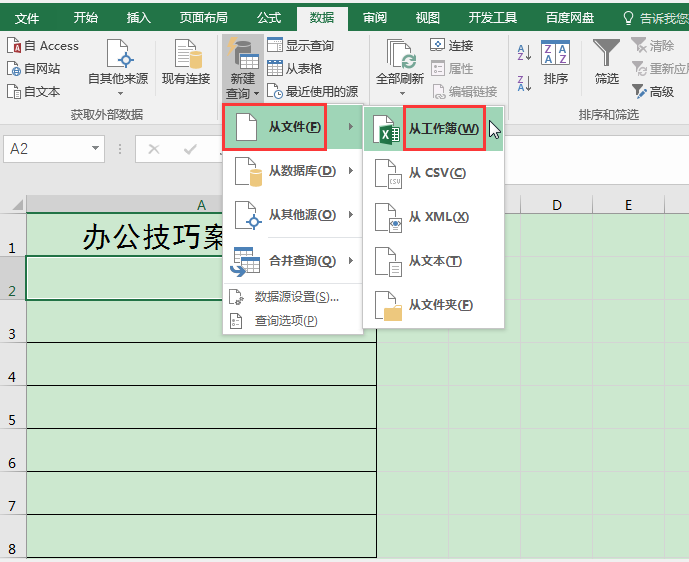This screenshot has height=562, width=689.
Task: Open the 排序 sort dialog
Action: tap(555, 62)
